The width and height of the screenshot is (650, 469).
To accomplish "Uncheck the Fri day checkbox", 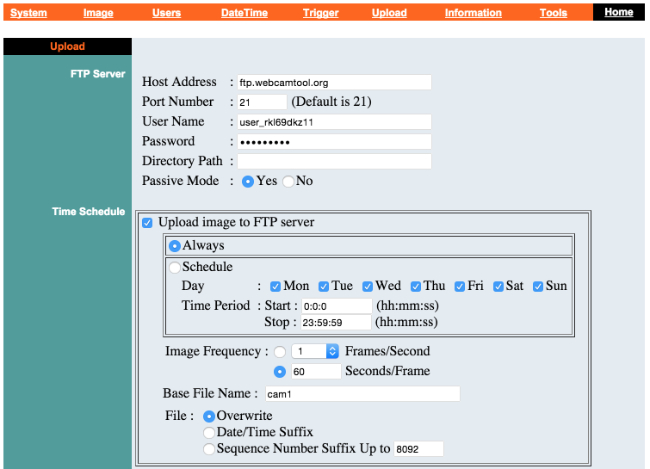I will 459,287.
